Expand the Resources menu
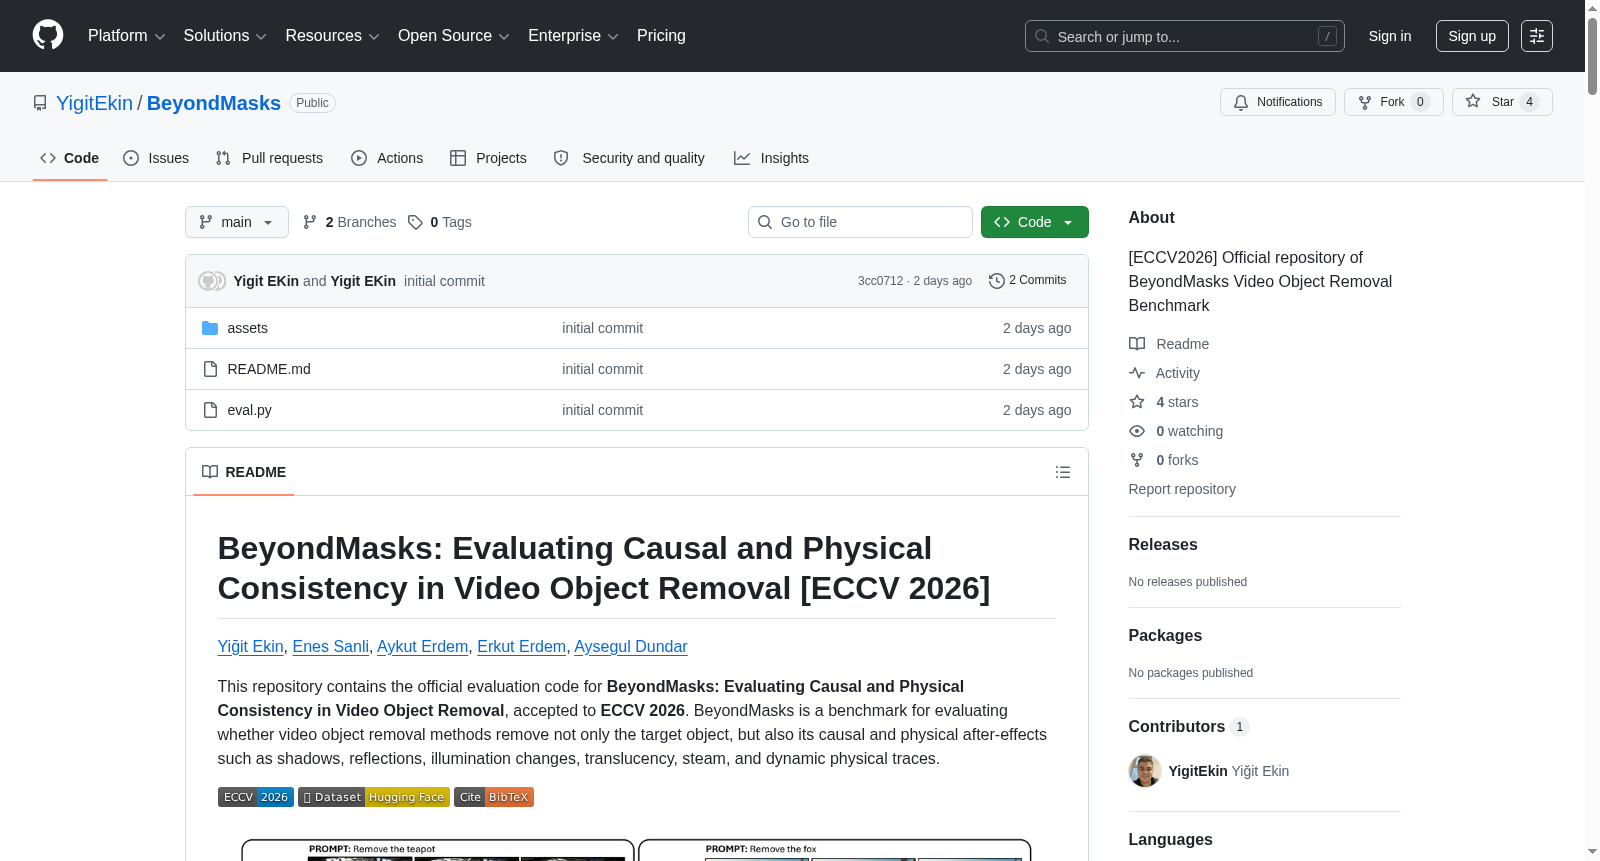This screenshot has width=1600, height=861. [333, 36]
